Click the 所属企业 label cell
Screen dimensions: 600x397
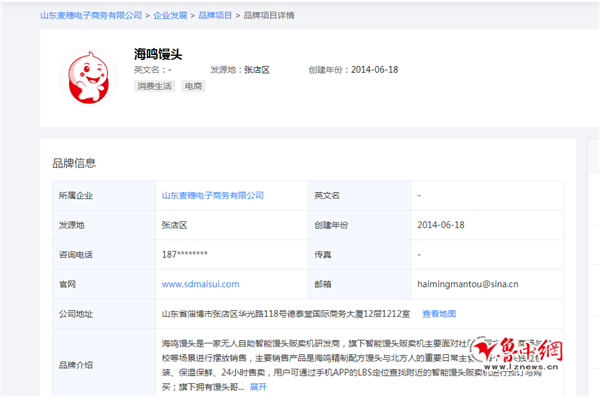(x=104, y=195)
